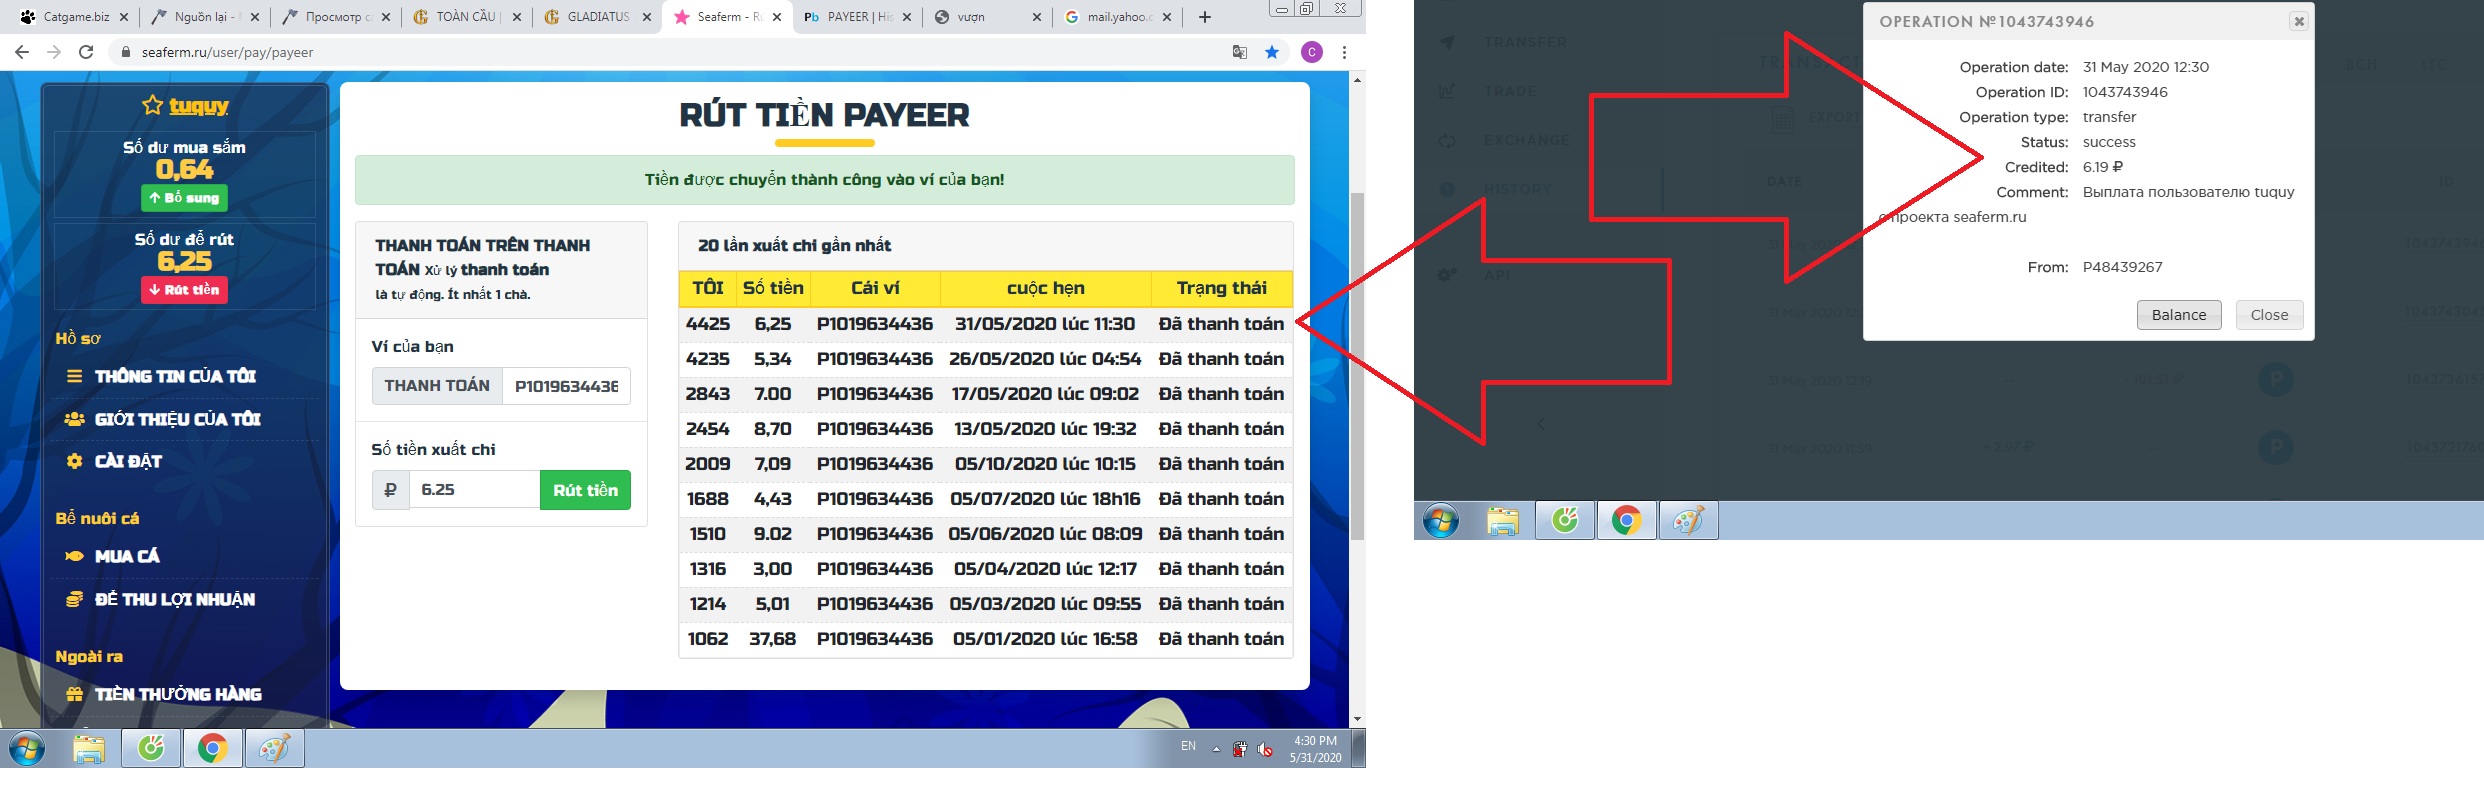Click the Số tiền column header

[x=773, y=288]
